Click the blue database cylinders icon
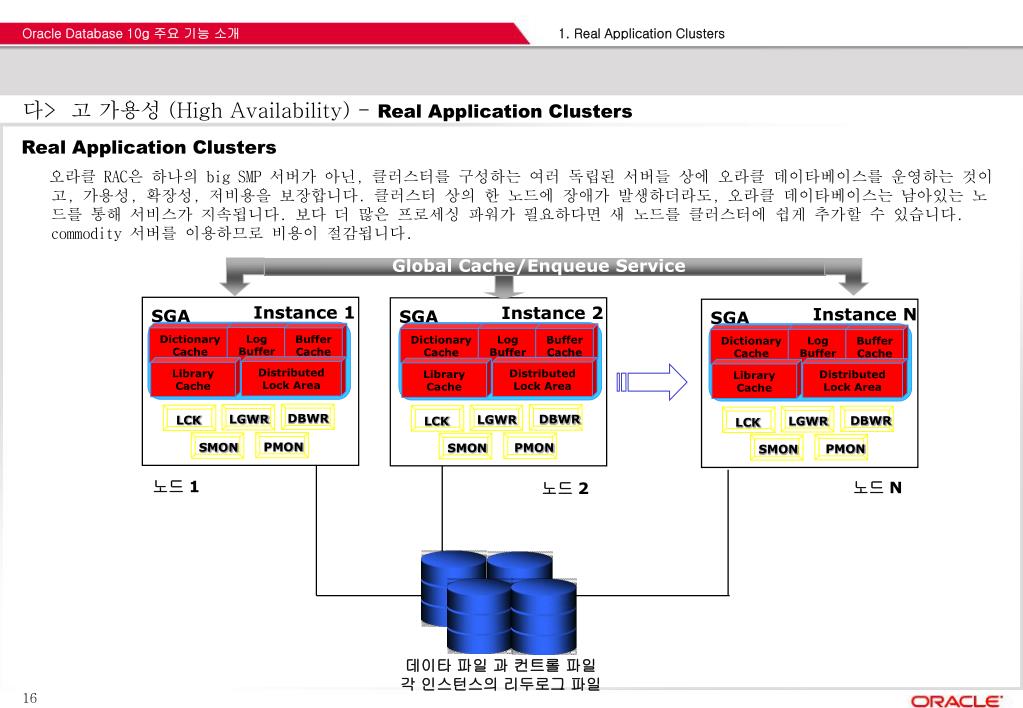This screenshot has width=1023, height=708. (499, 602)
